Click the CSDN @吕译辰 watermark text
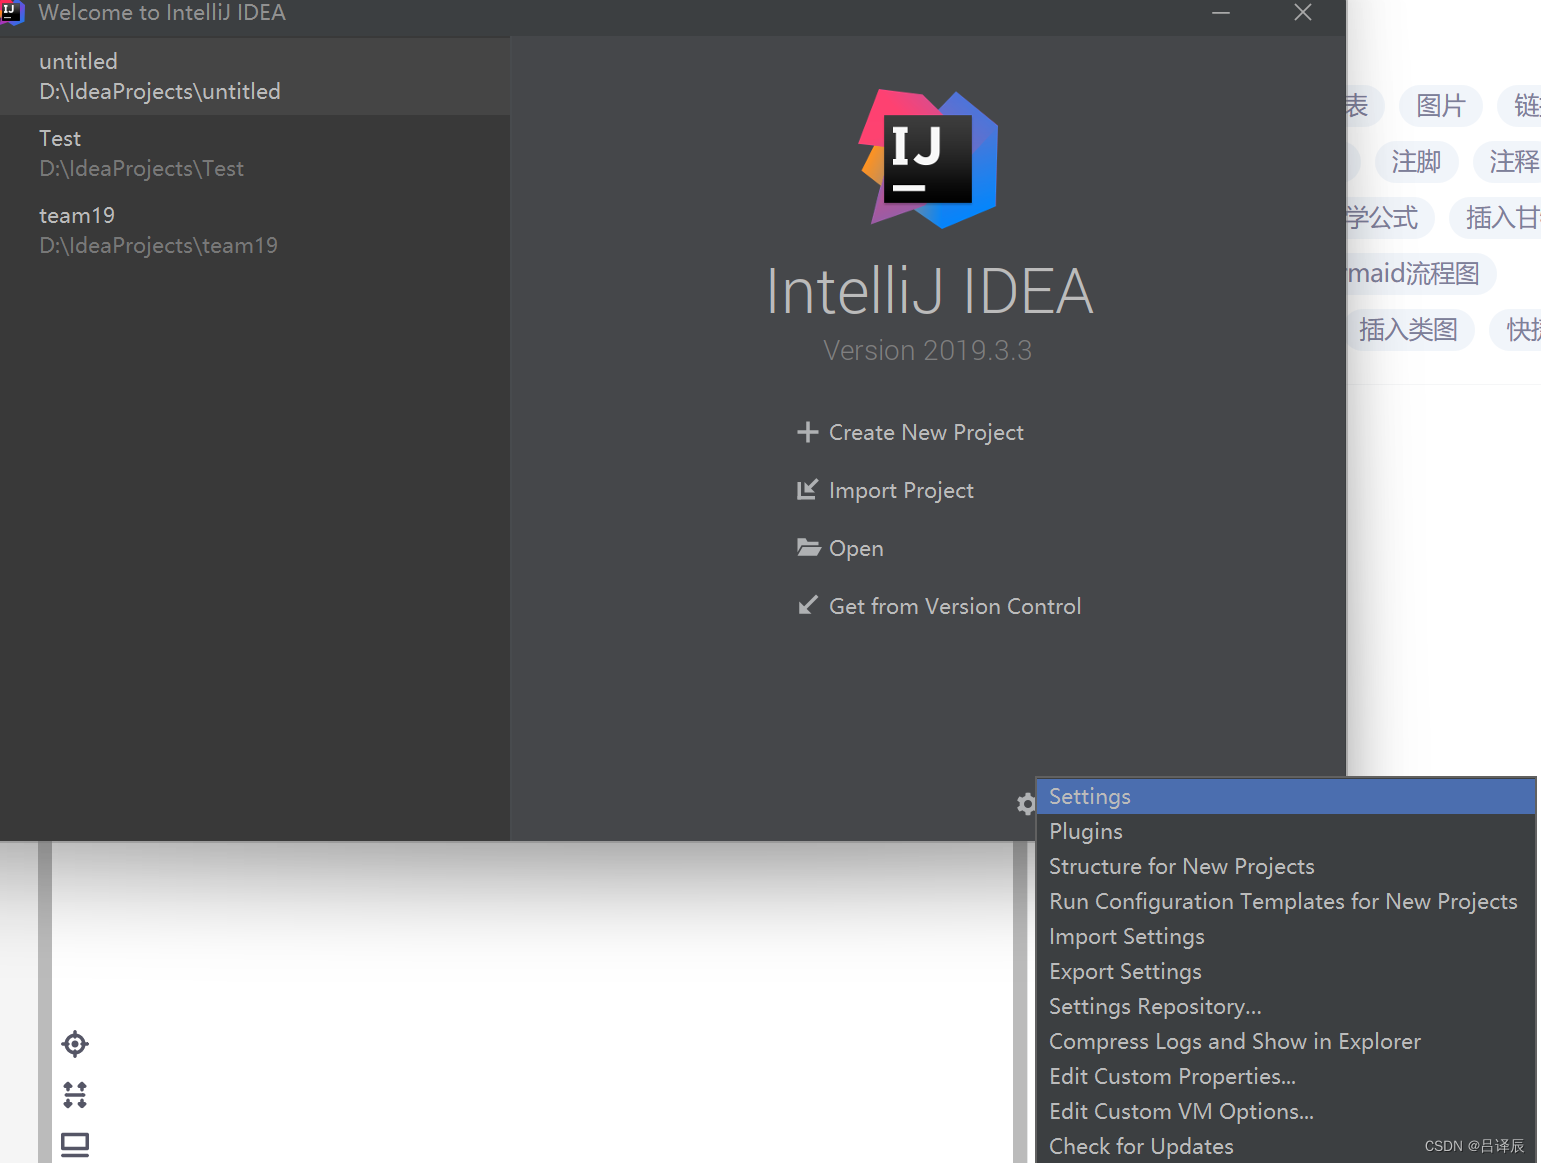This screenshot has width=1541, height=1163. coord(1474,1146)
